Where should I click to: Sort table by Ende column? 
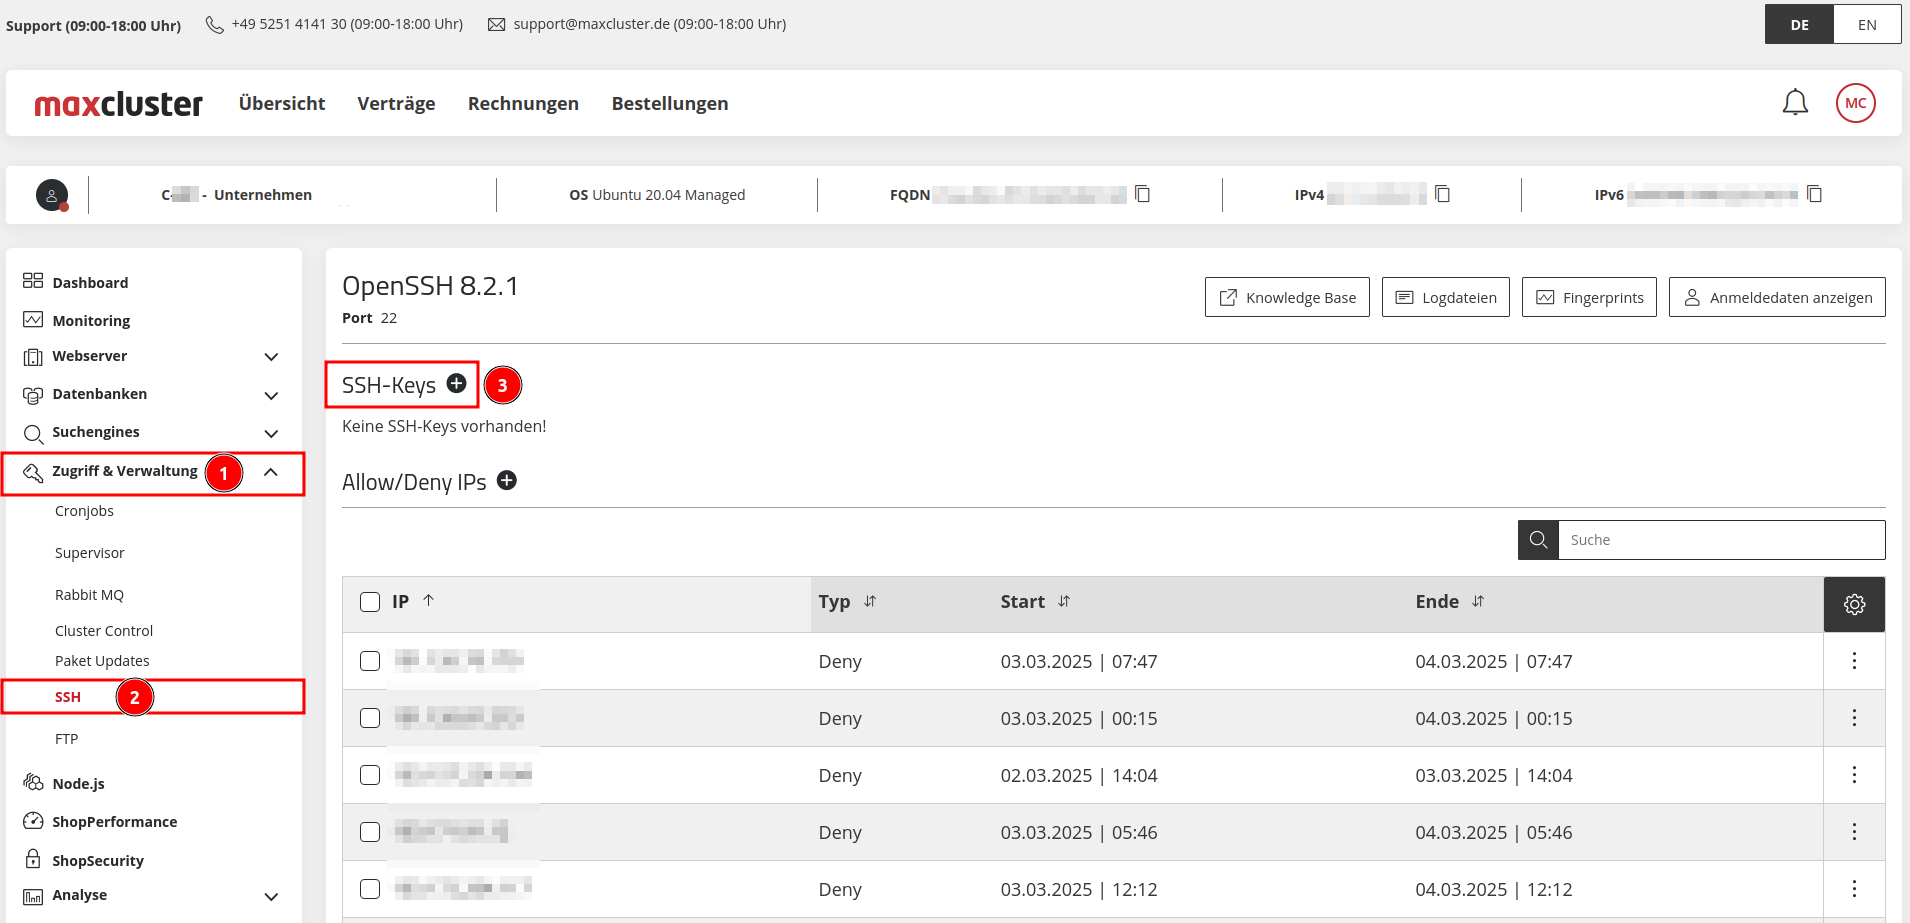1478,601
